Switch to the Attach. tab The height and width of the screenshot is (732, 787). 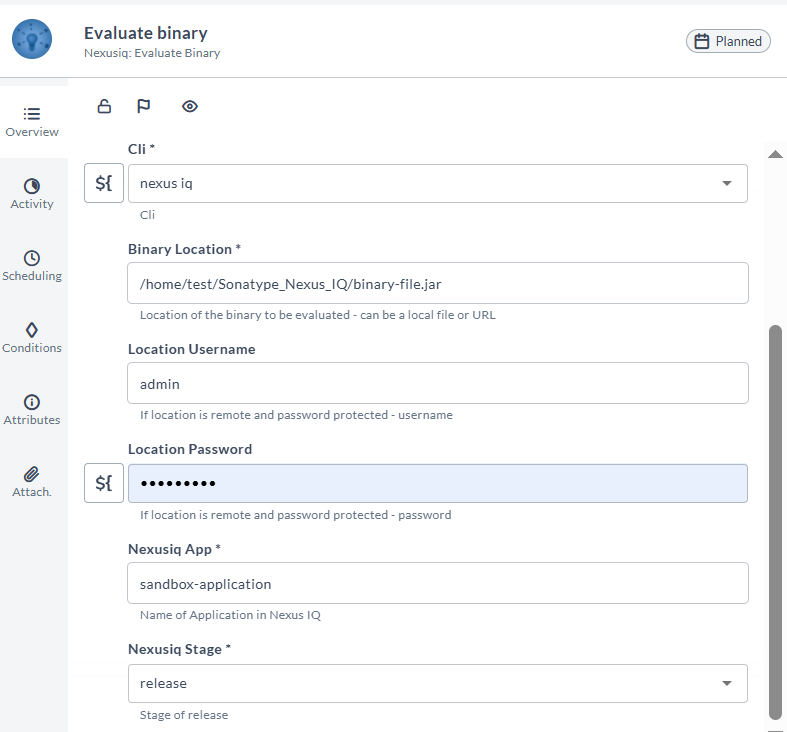32,482
